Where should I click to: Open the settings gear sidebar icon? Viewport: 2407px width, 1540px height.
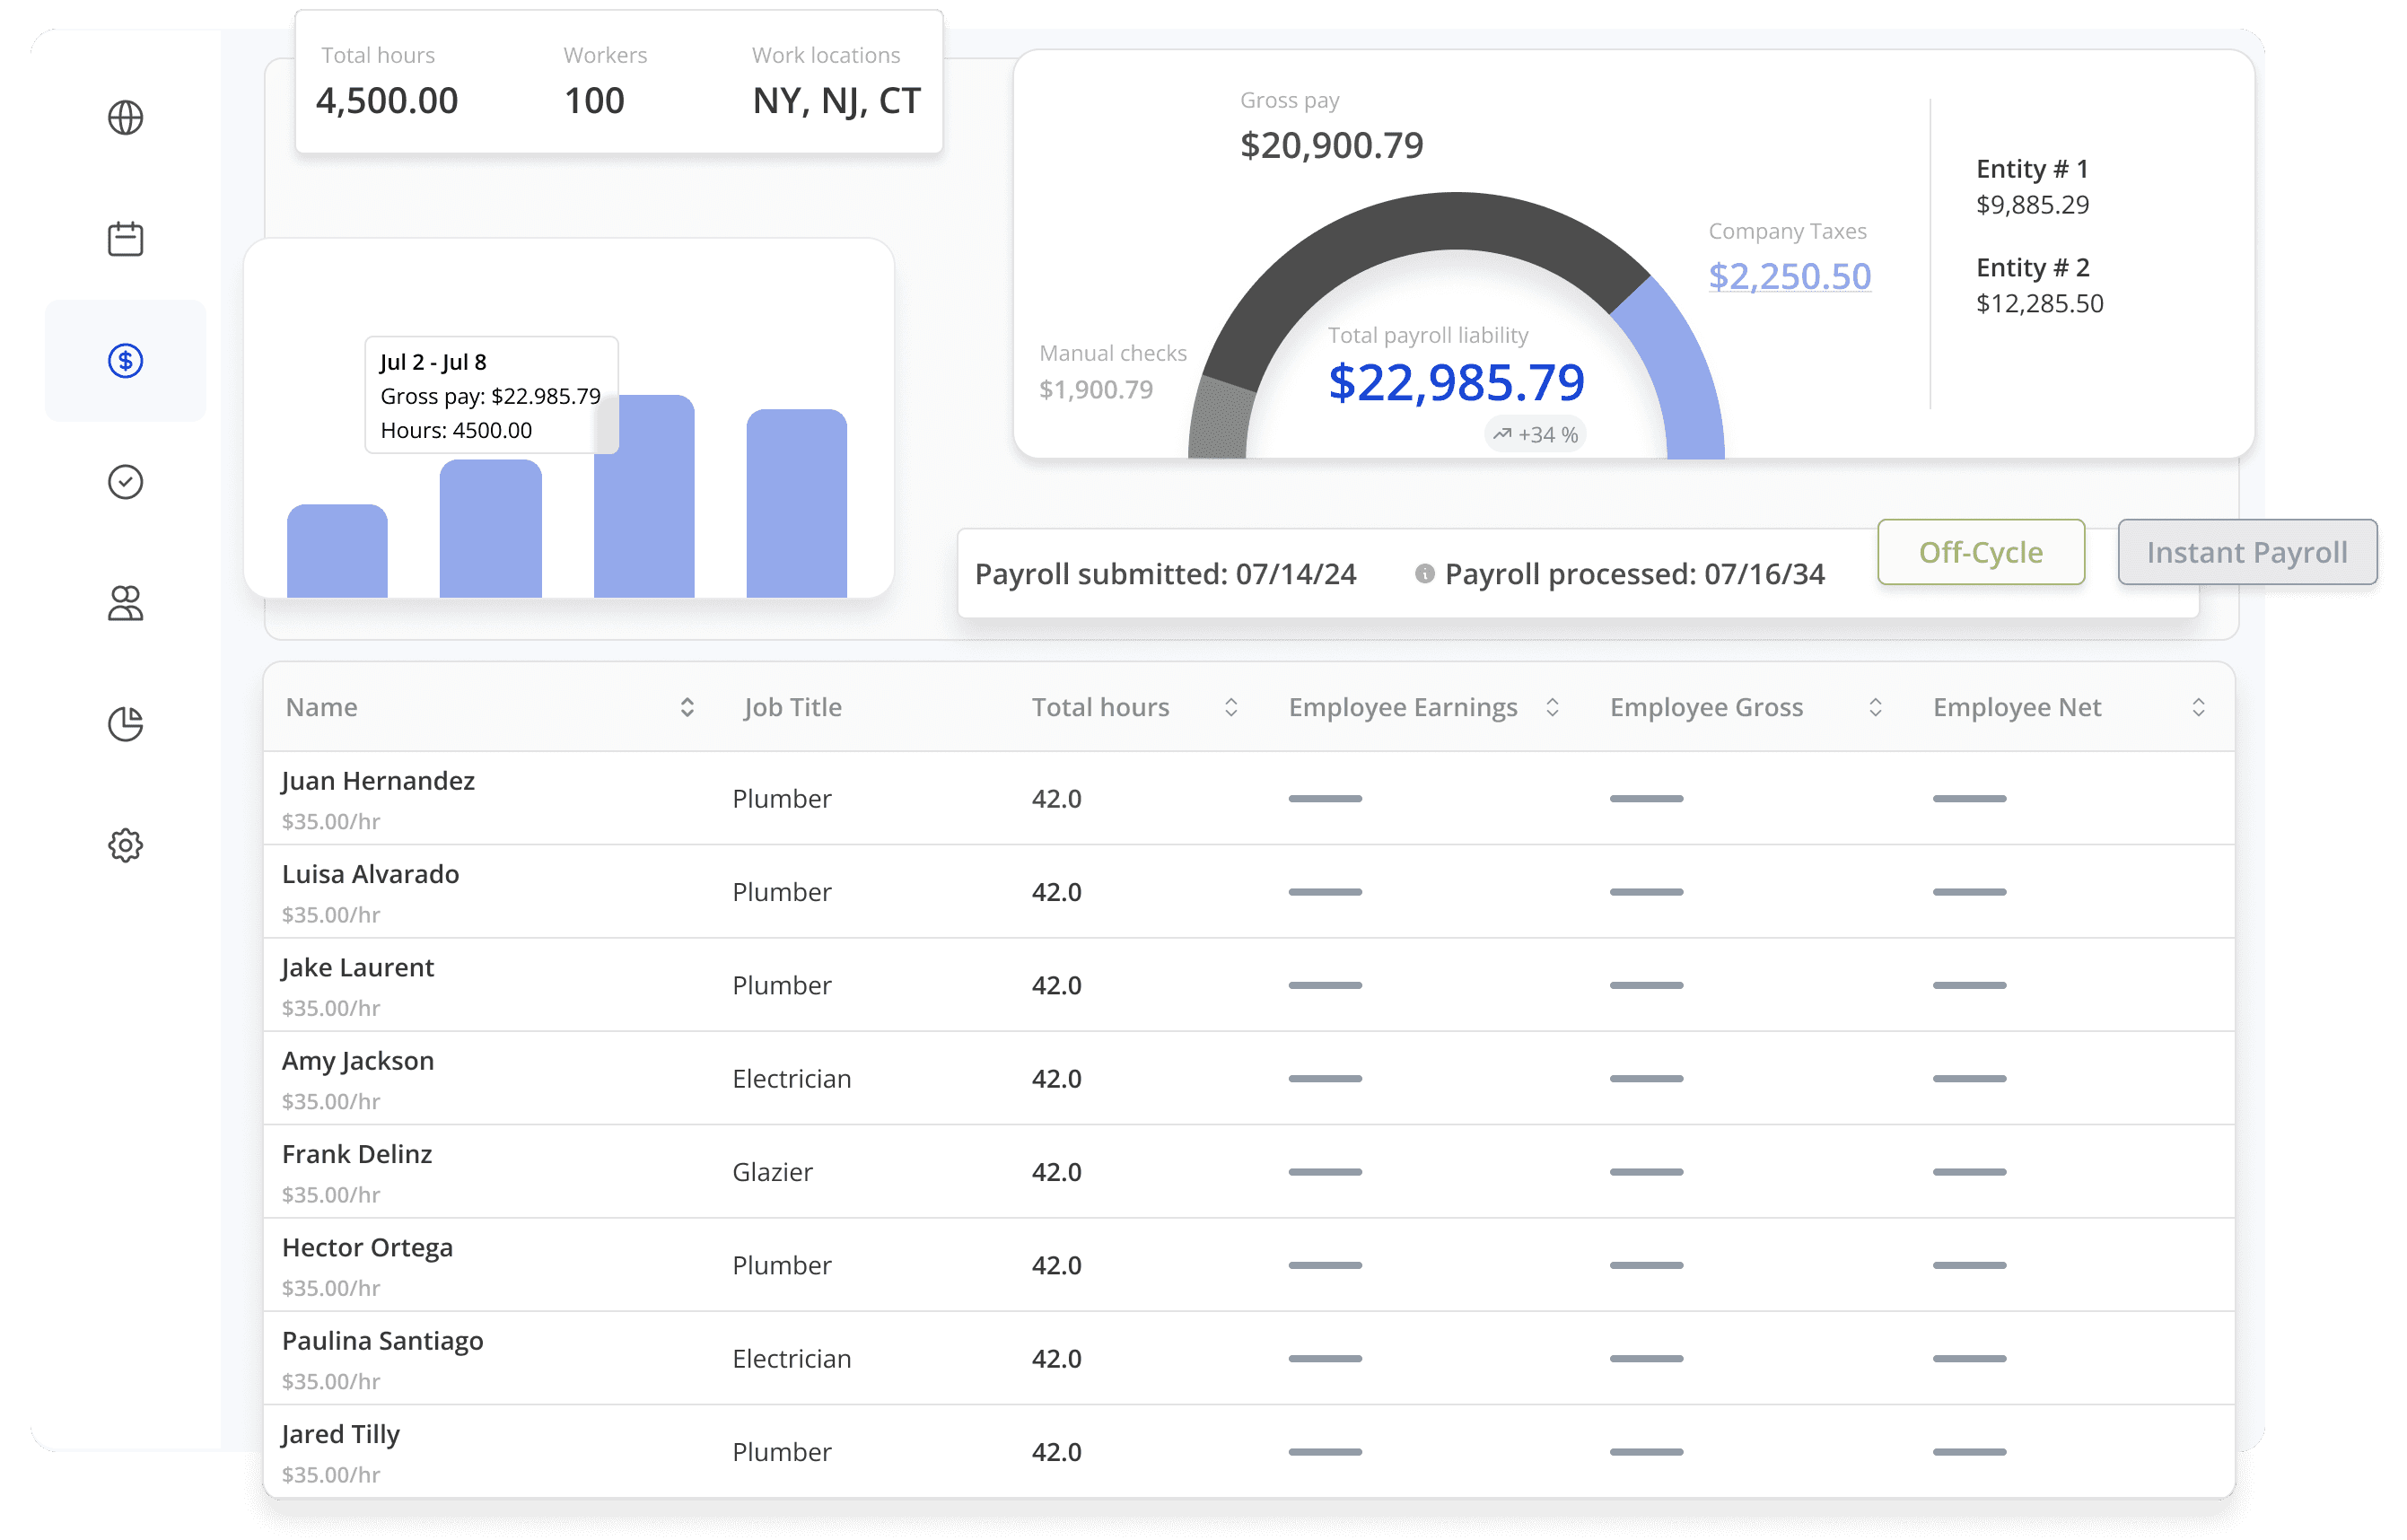coord(125,845)
